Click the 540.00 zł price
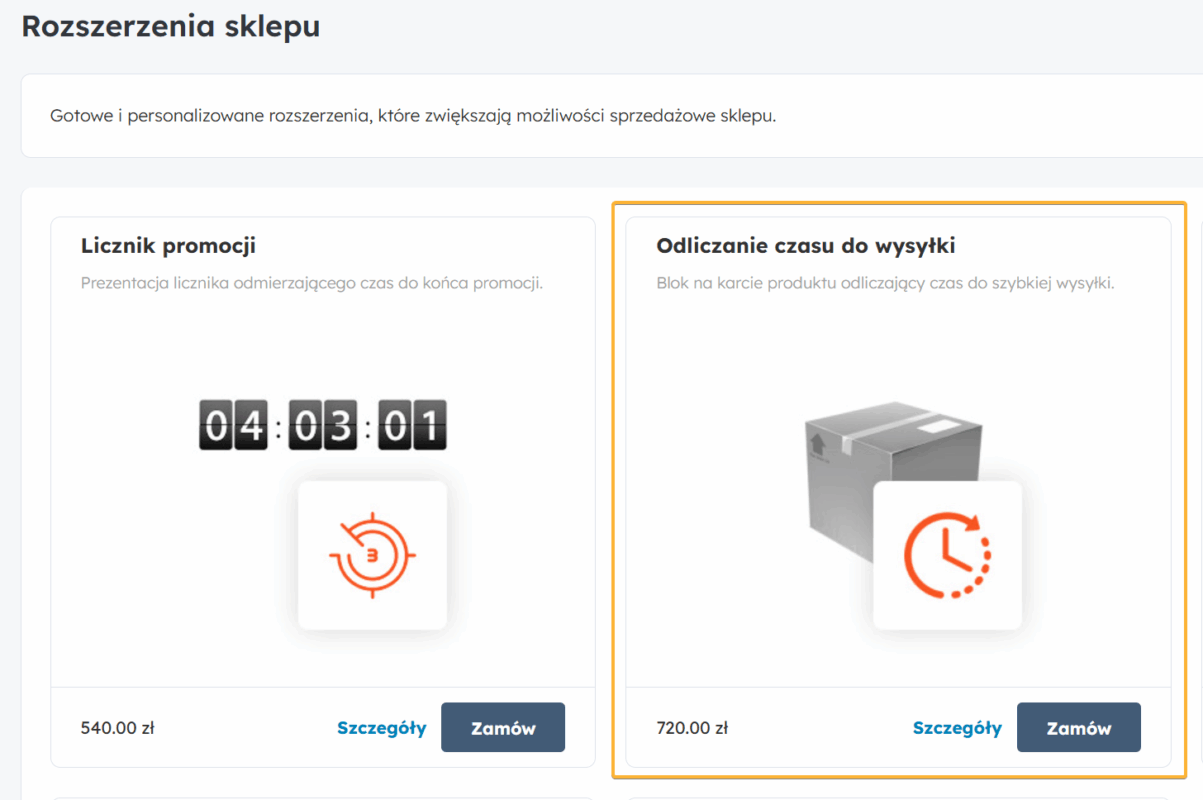 pyautogui.click(x=117, y=728)
